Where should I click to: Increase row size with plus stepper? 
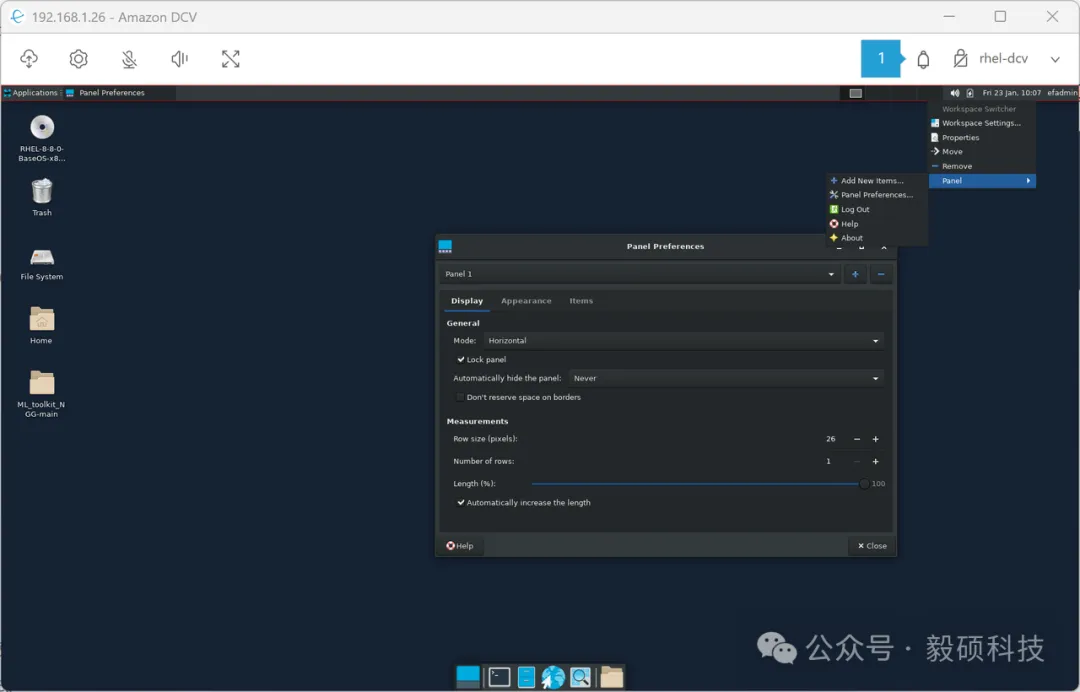point(875,439)
